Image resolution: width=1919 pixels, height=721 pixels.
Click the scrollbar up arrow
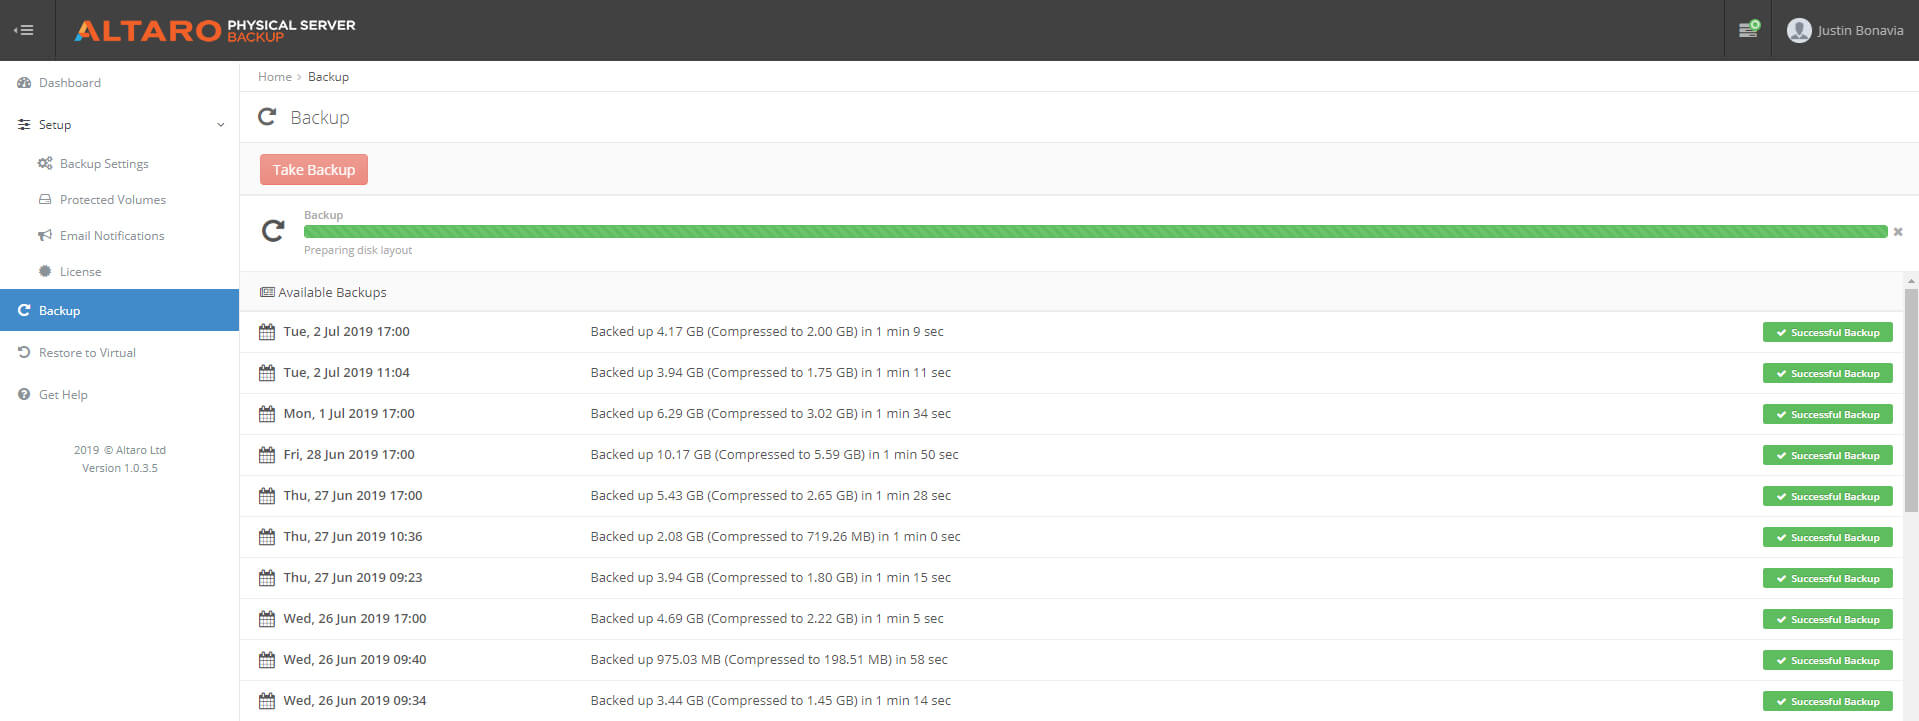pos(1911,281)
